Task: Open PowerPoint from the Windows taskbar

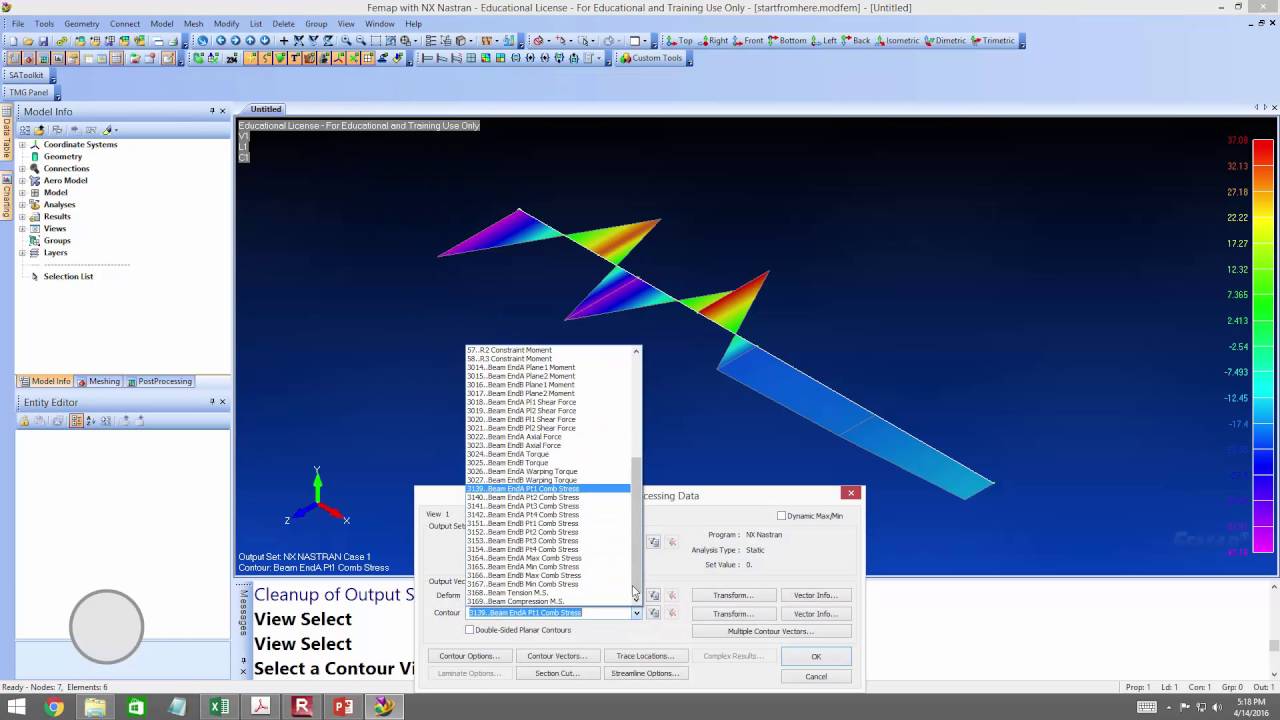Action: click(x=343, y=707)
